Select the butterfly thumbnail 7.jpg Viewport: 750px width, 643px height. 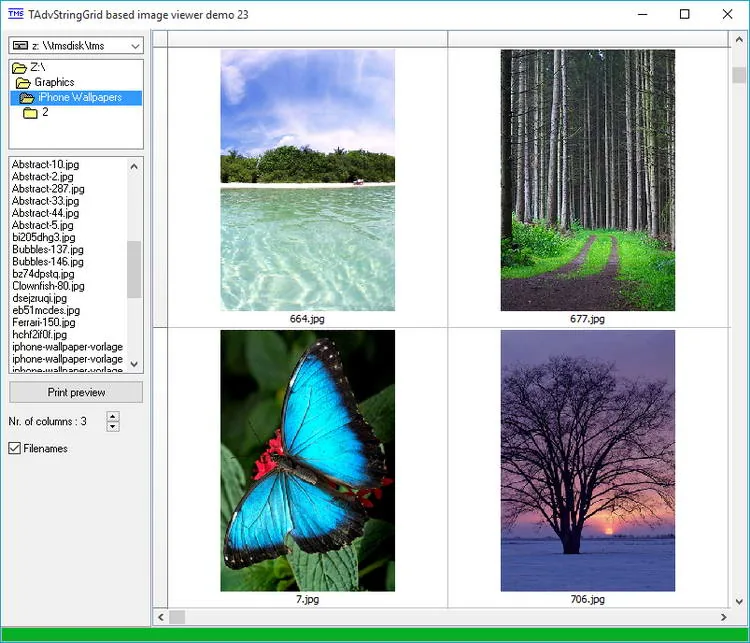(308, 461)
